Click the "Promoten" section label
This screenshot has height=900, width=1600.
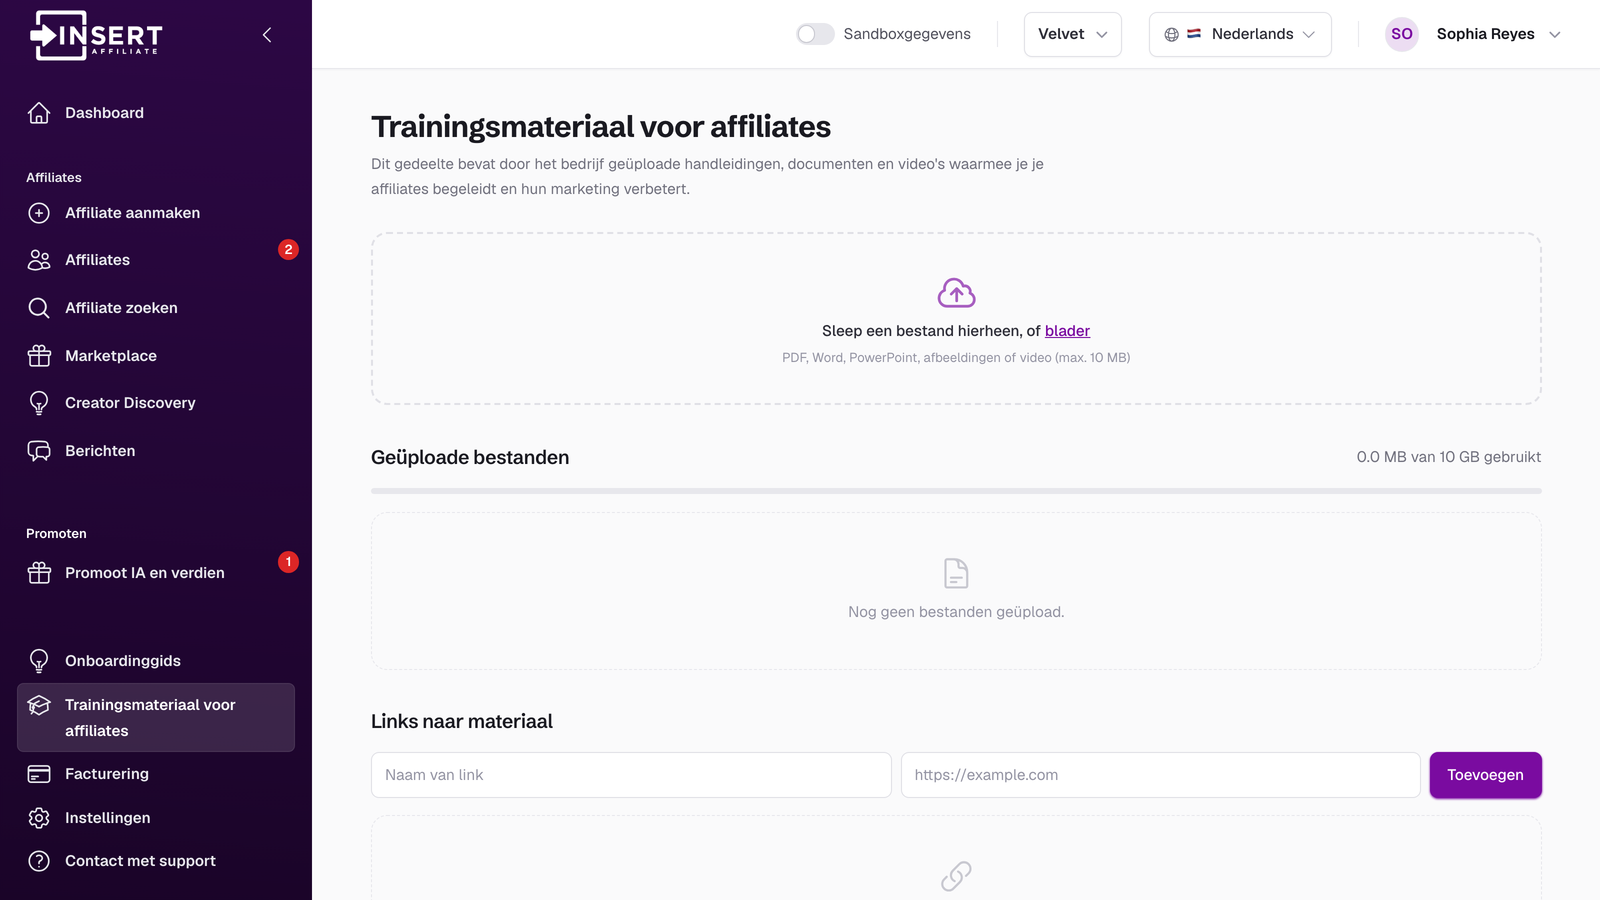[56, 534]
